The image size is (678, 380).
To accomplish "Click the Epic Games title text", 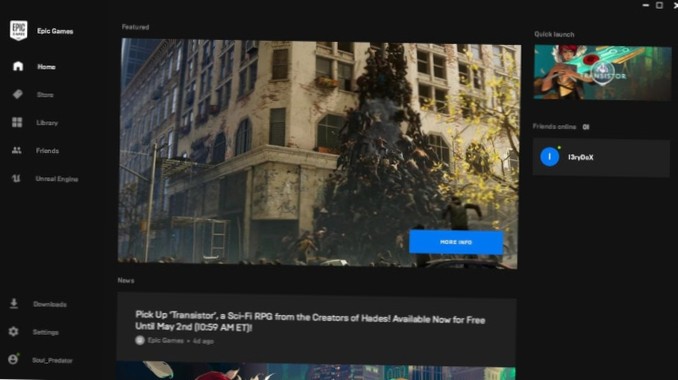I will pos(55,31).
